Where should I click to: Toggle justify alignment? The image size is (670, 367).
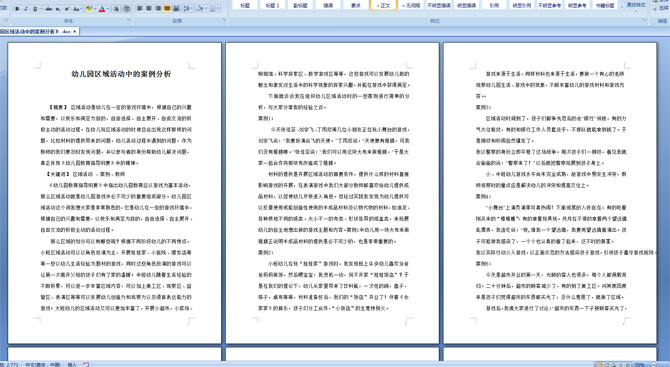(x=167, y=9)
